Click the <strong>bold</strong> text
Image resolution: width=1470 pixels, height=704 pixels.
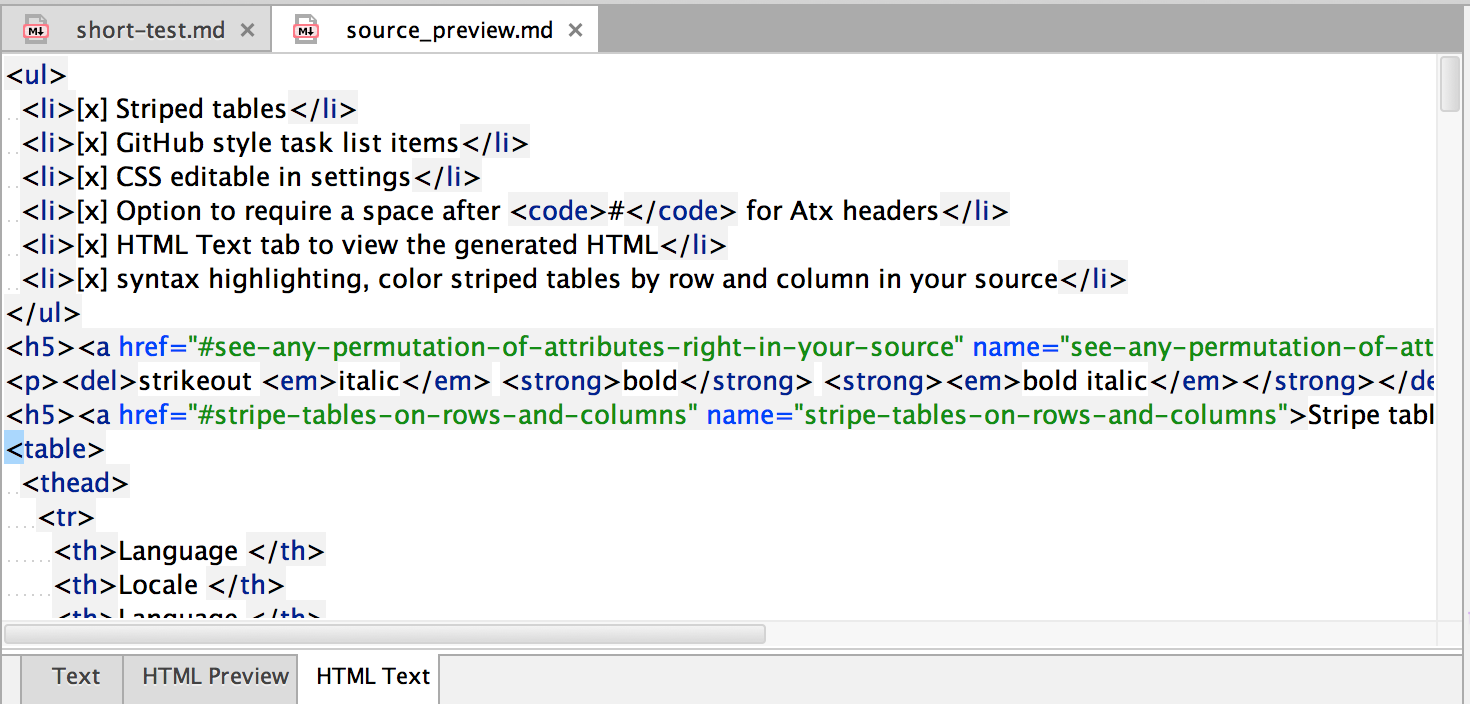(x=657, y=381)
